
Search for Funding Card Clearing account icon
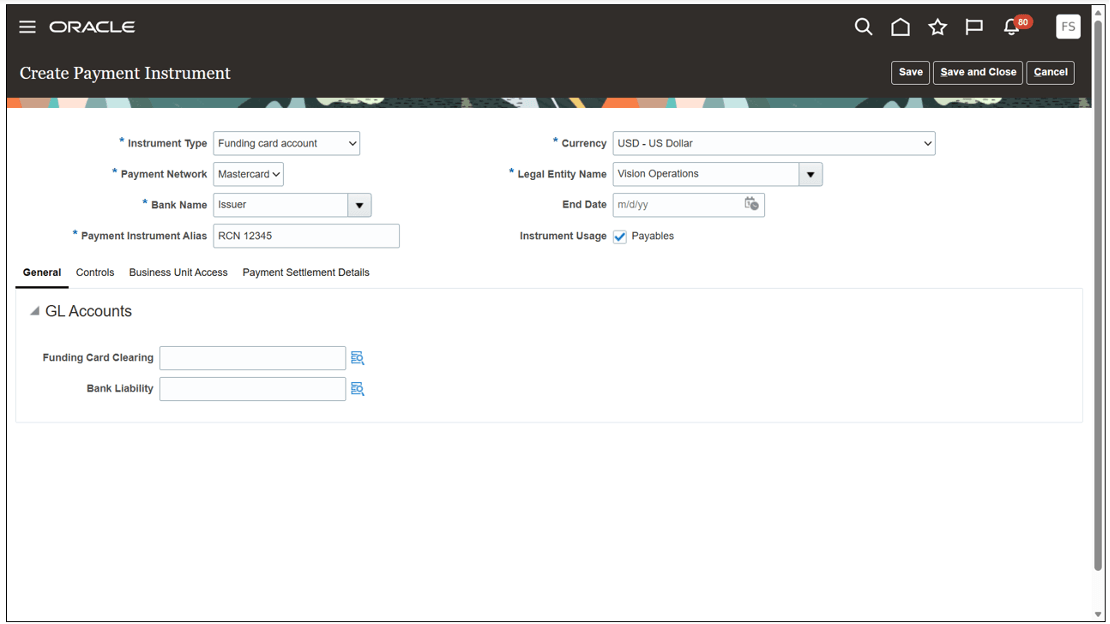point(357,358)
